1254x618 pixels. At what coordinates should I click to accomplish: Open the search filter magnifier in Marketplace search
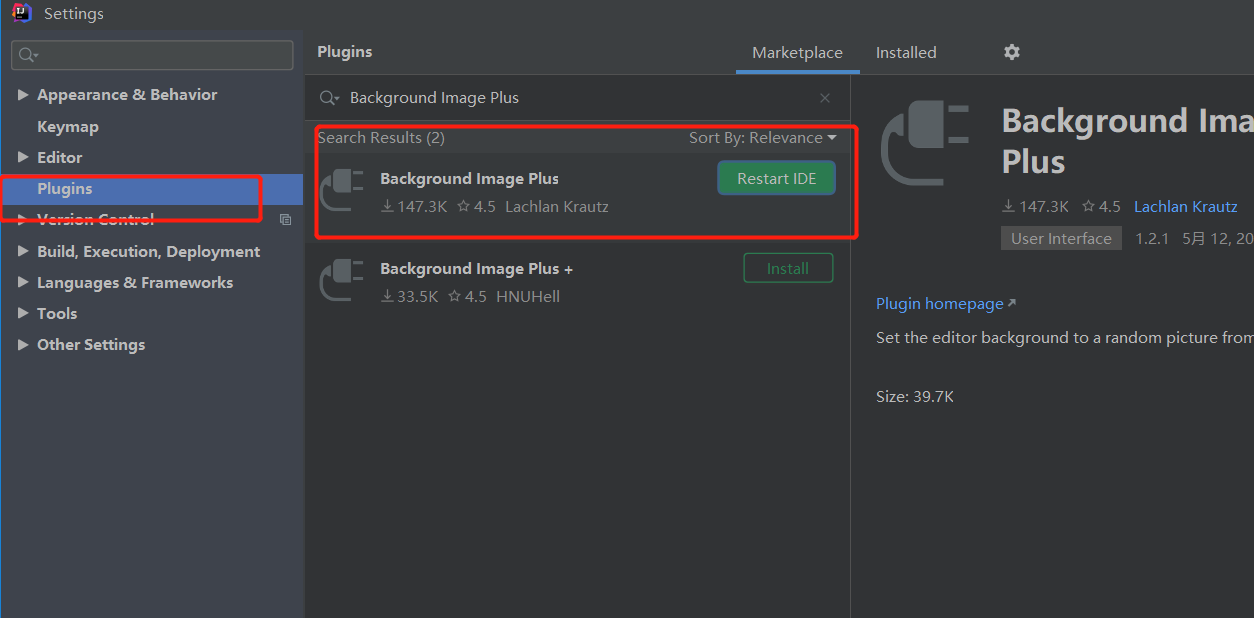(x=329, y=97)
